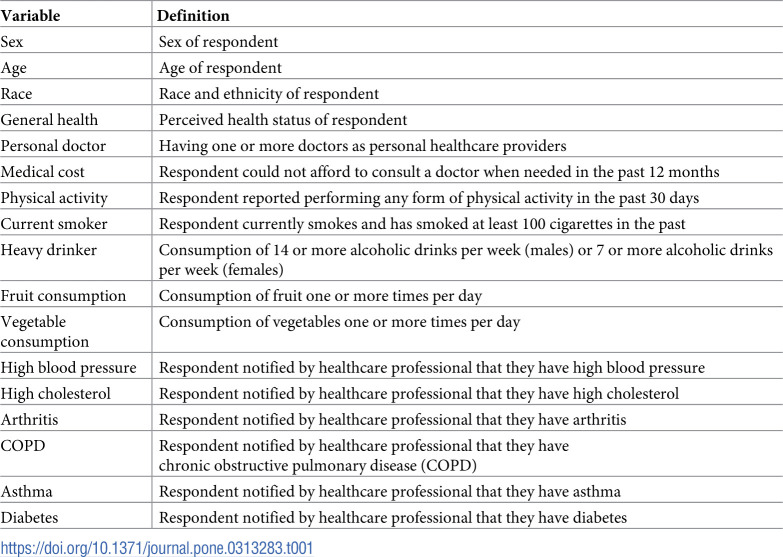Click the Personal doctor variable cell
Image resolution: width=783 pixels, height=557 pixels.
[52, 146]
